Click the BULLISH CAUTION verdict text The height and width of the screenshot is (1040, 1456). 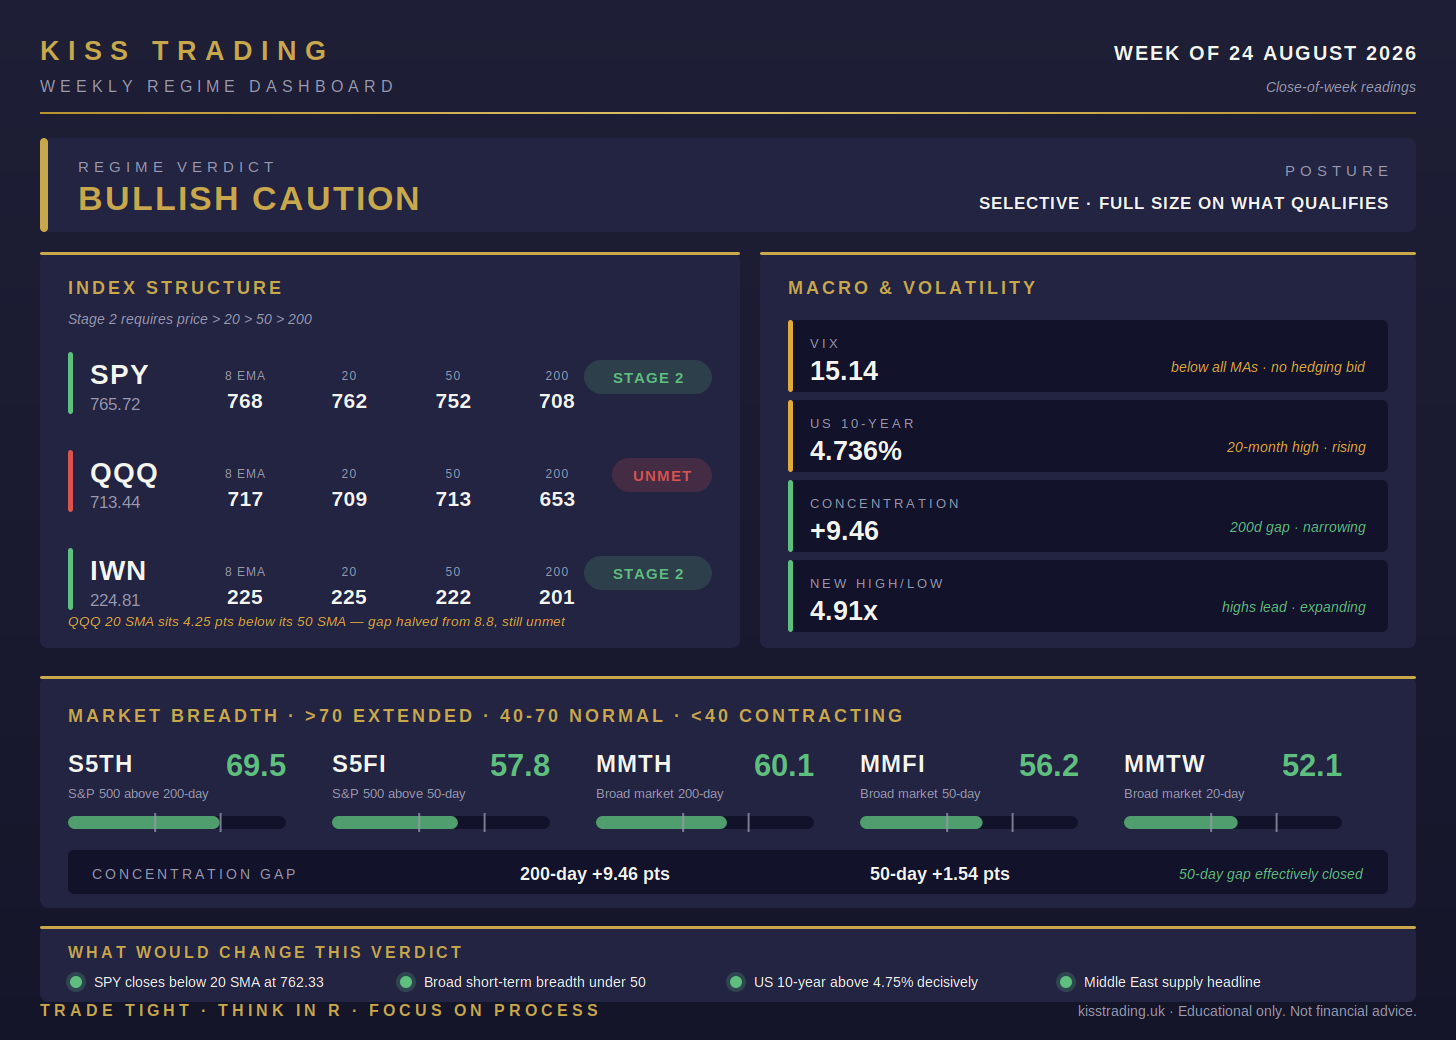(249, 199)
